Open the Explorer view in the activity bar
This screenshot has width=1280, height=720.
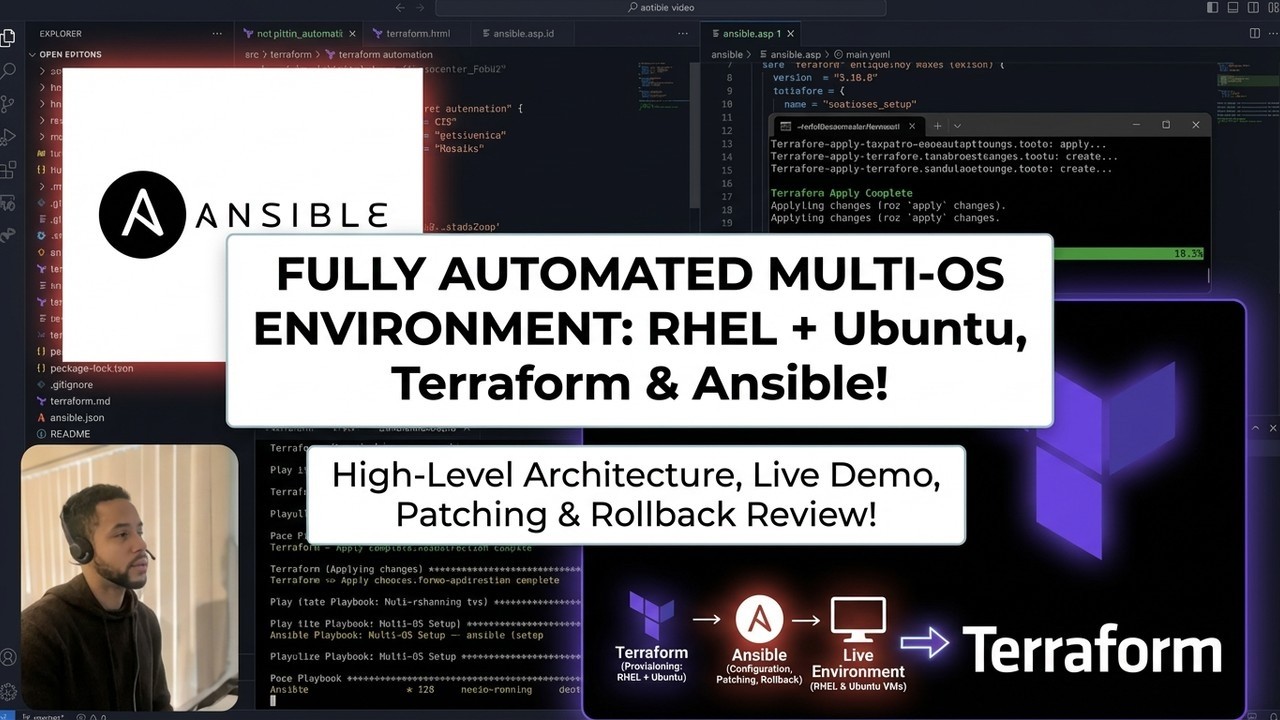[8, 39]
